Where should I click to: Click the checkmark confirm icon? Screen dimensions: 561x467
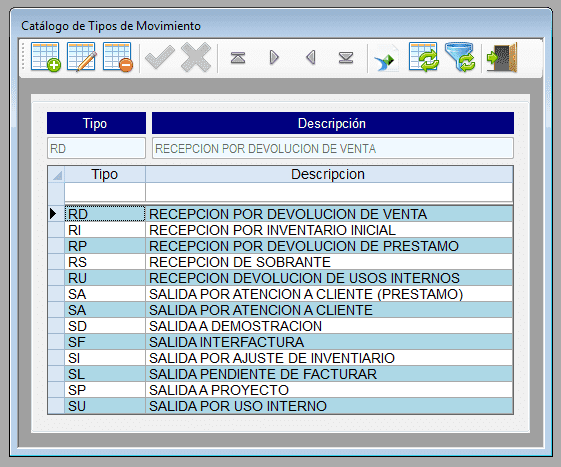click(x=160, y=57)
